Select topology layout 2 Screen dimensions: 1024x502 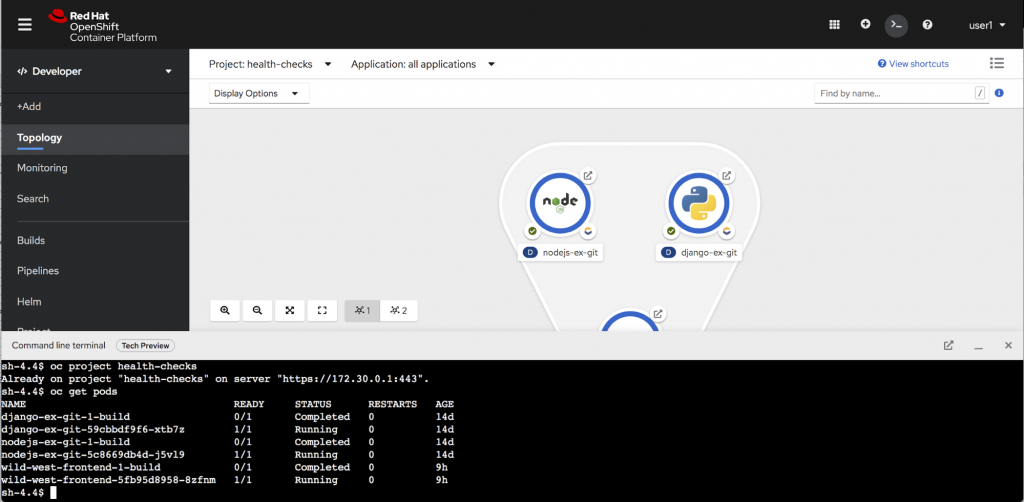(399, 311)
